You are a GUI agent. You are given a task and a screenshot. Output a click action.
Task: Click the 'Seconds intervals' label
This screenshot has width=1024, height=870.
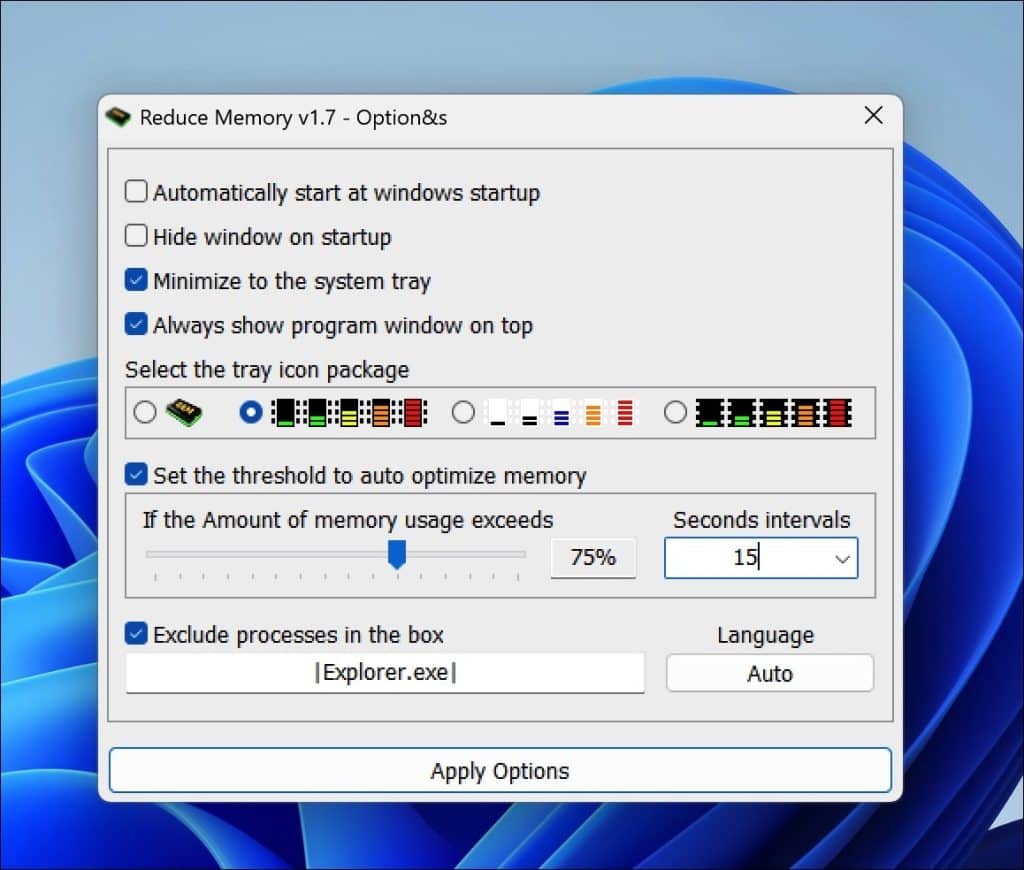point(761,520)
